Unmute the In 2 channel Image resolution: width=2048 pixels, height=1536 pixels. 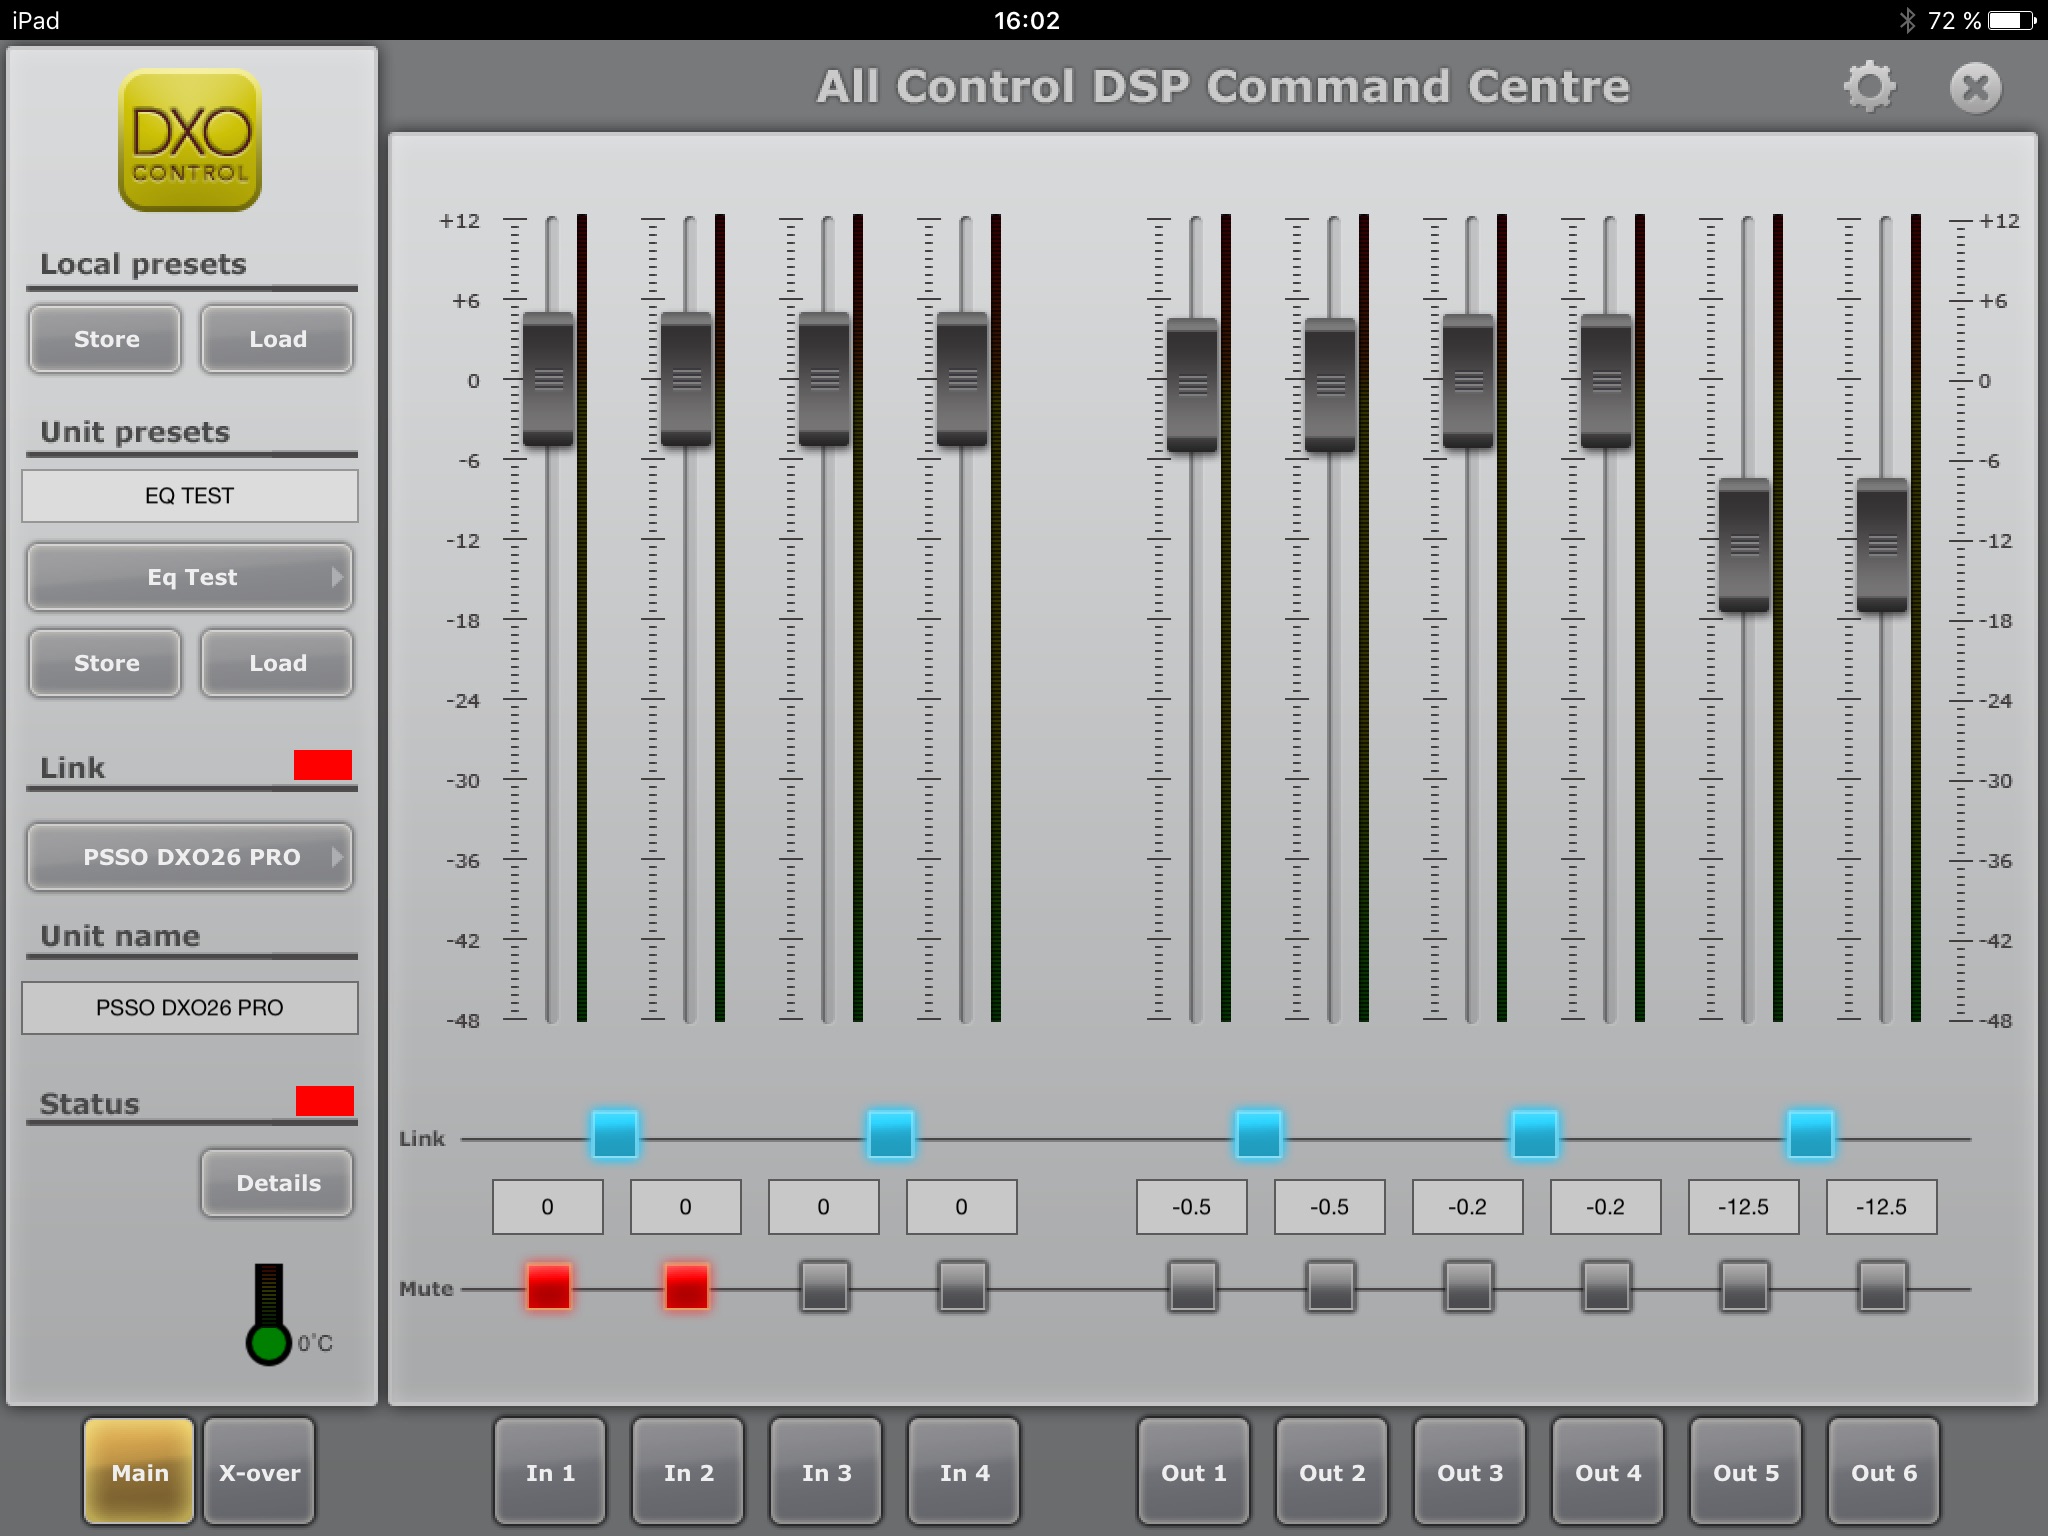(686, 1286)
